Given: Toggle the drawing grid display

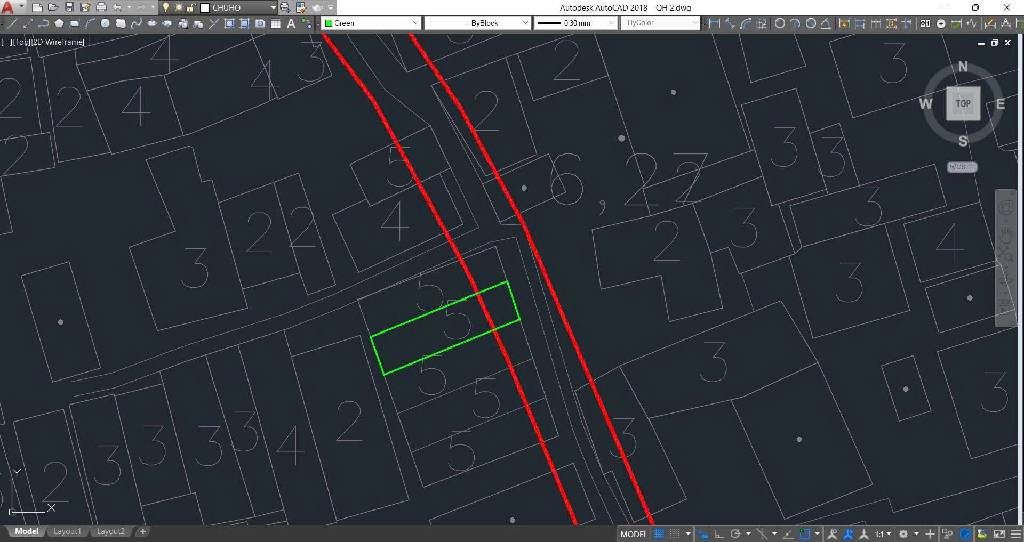Looking at the screenshot, I should click(x=659, y=534).
